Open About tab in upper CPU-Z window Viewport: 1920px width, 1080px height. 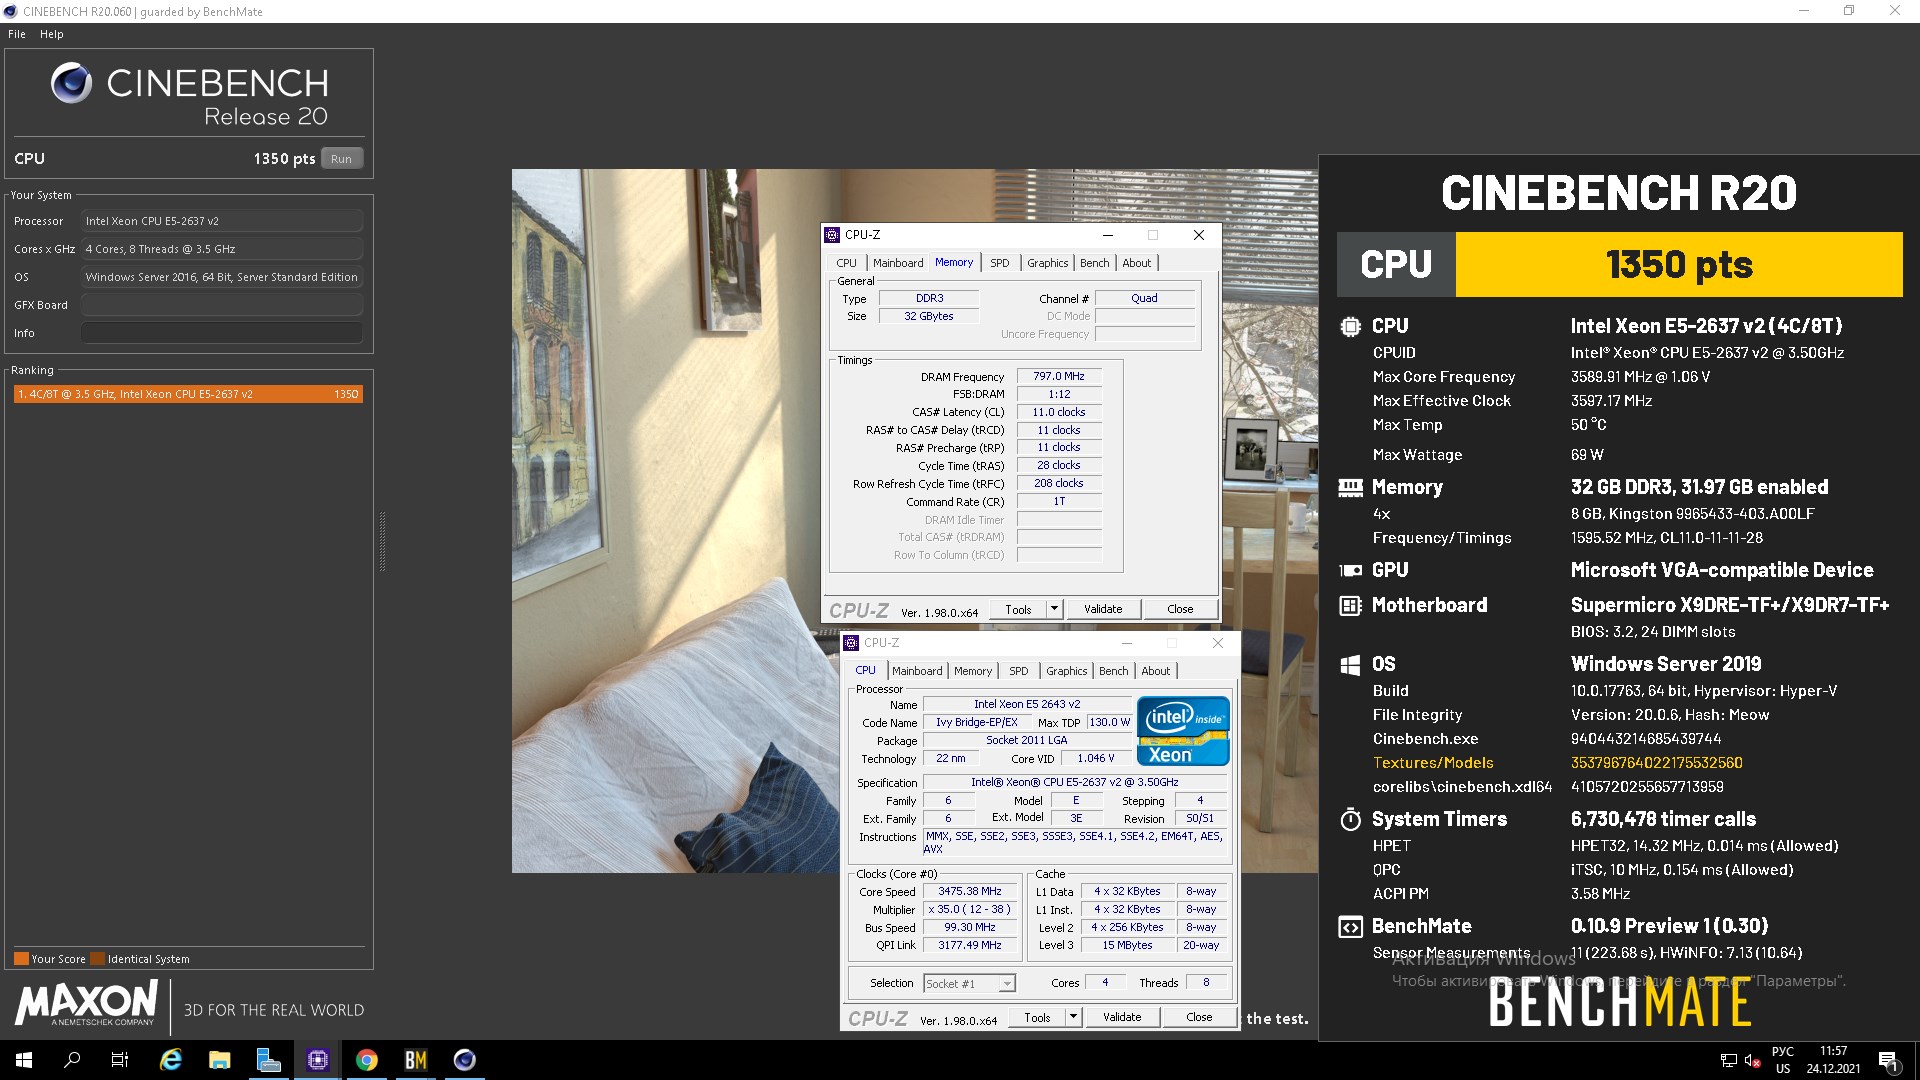(x=1137, y=263)
